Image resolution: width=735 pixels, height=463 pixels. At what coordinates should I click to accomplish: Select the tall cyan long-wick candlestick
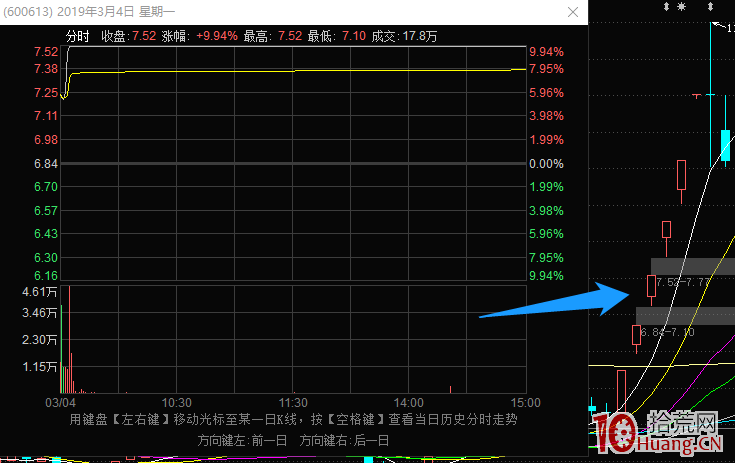point(711,95)
